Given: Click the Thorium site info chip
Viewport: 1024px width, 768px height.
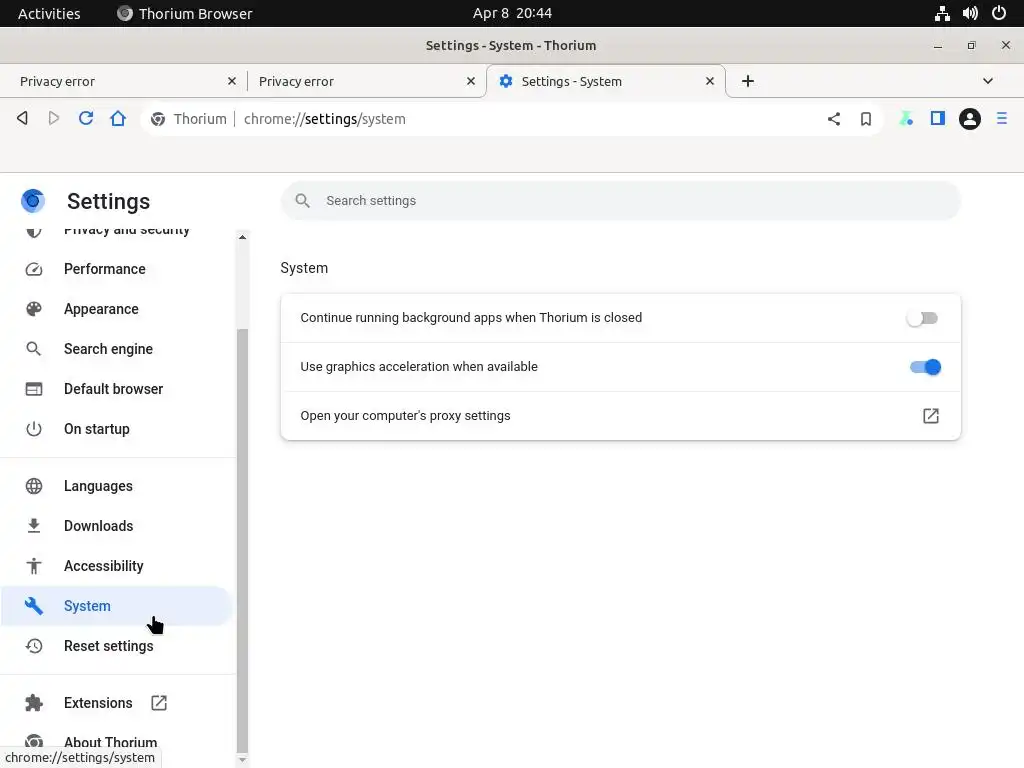Looking at the screenshot, I should pos(189,119).
